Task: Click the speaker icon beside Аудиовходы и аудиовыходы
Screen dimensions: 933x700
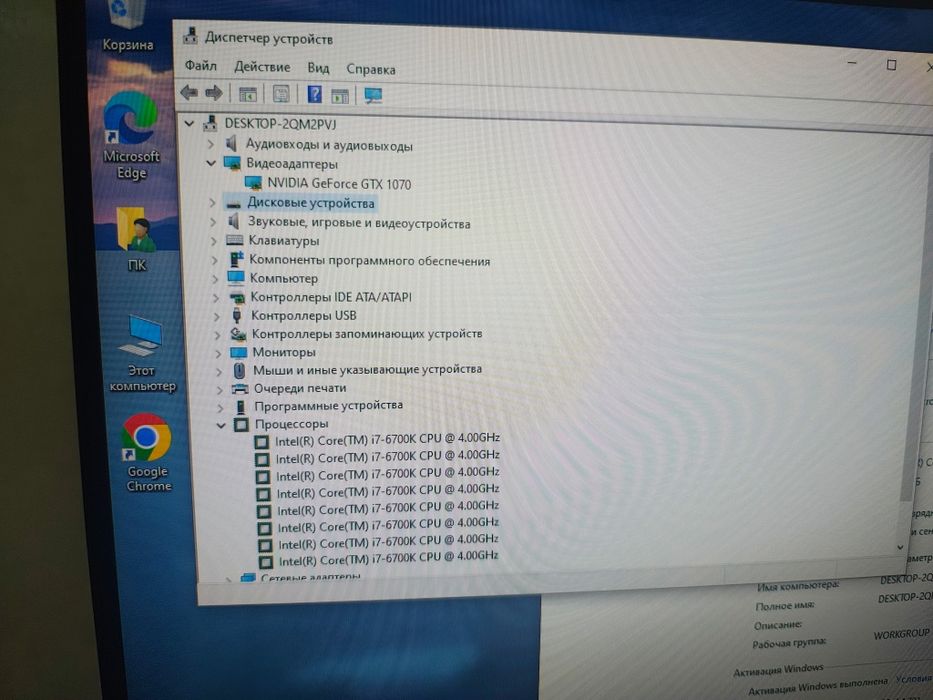Action: [x=231, y=143]
